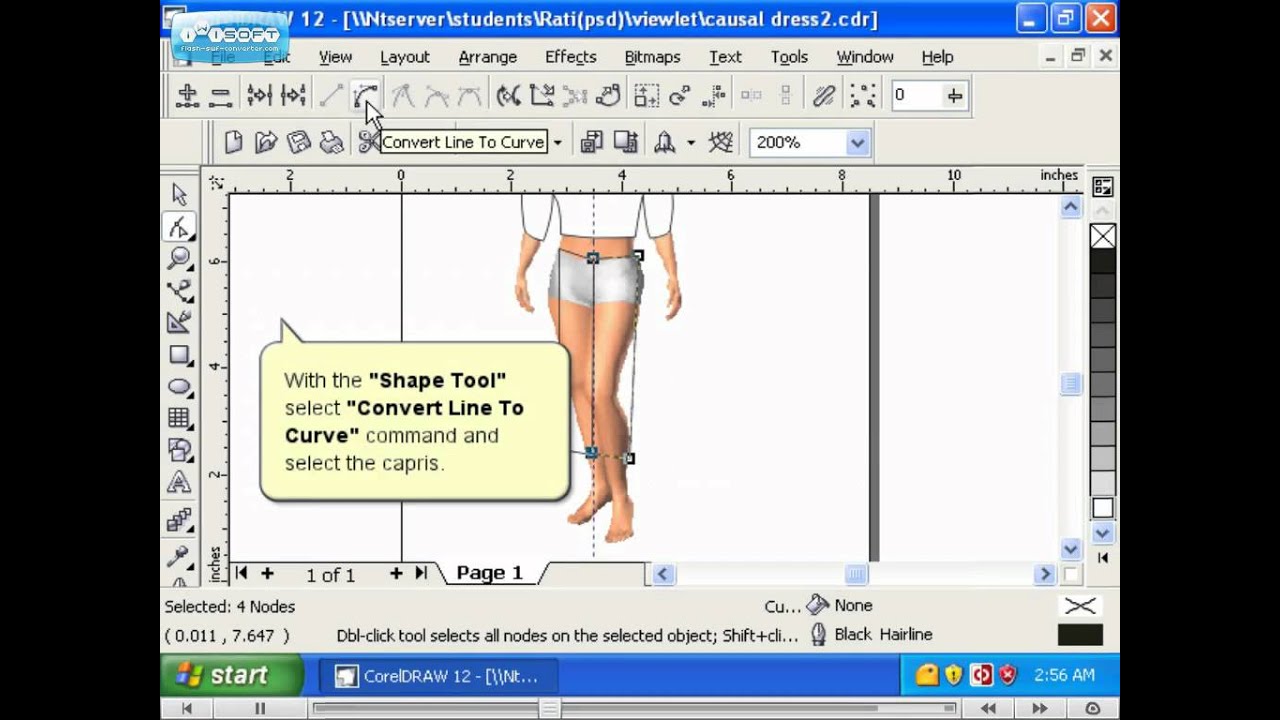This screenshot has width=1280, height=720.
Task: Select the Ellipse tool
Action: coord(179,386)
